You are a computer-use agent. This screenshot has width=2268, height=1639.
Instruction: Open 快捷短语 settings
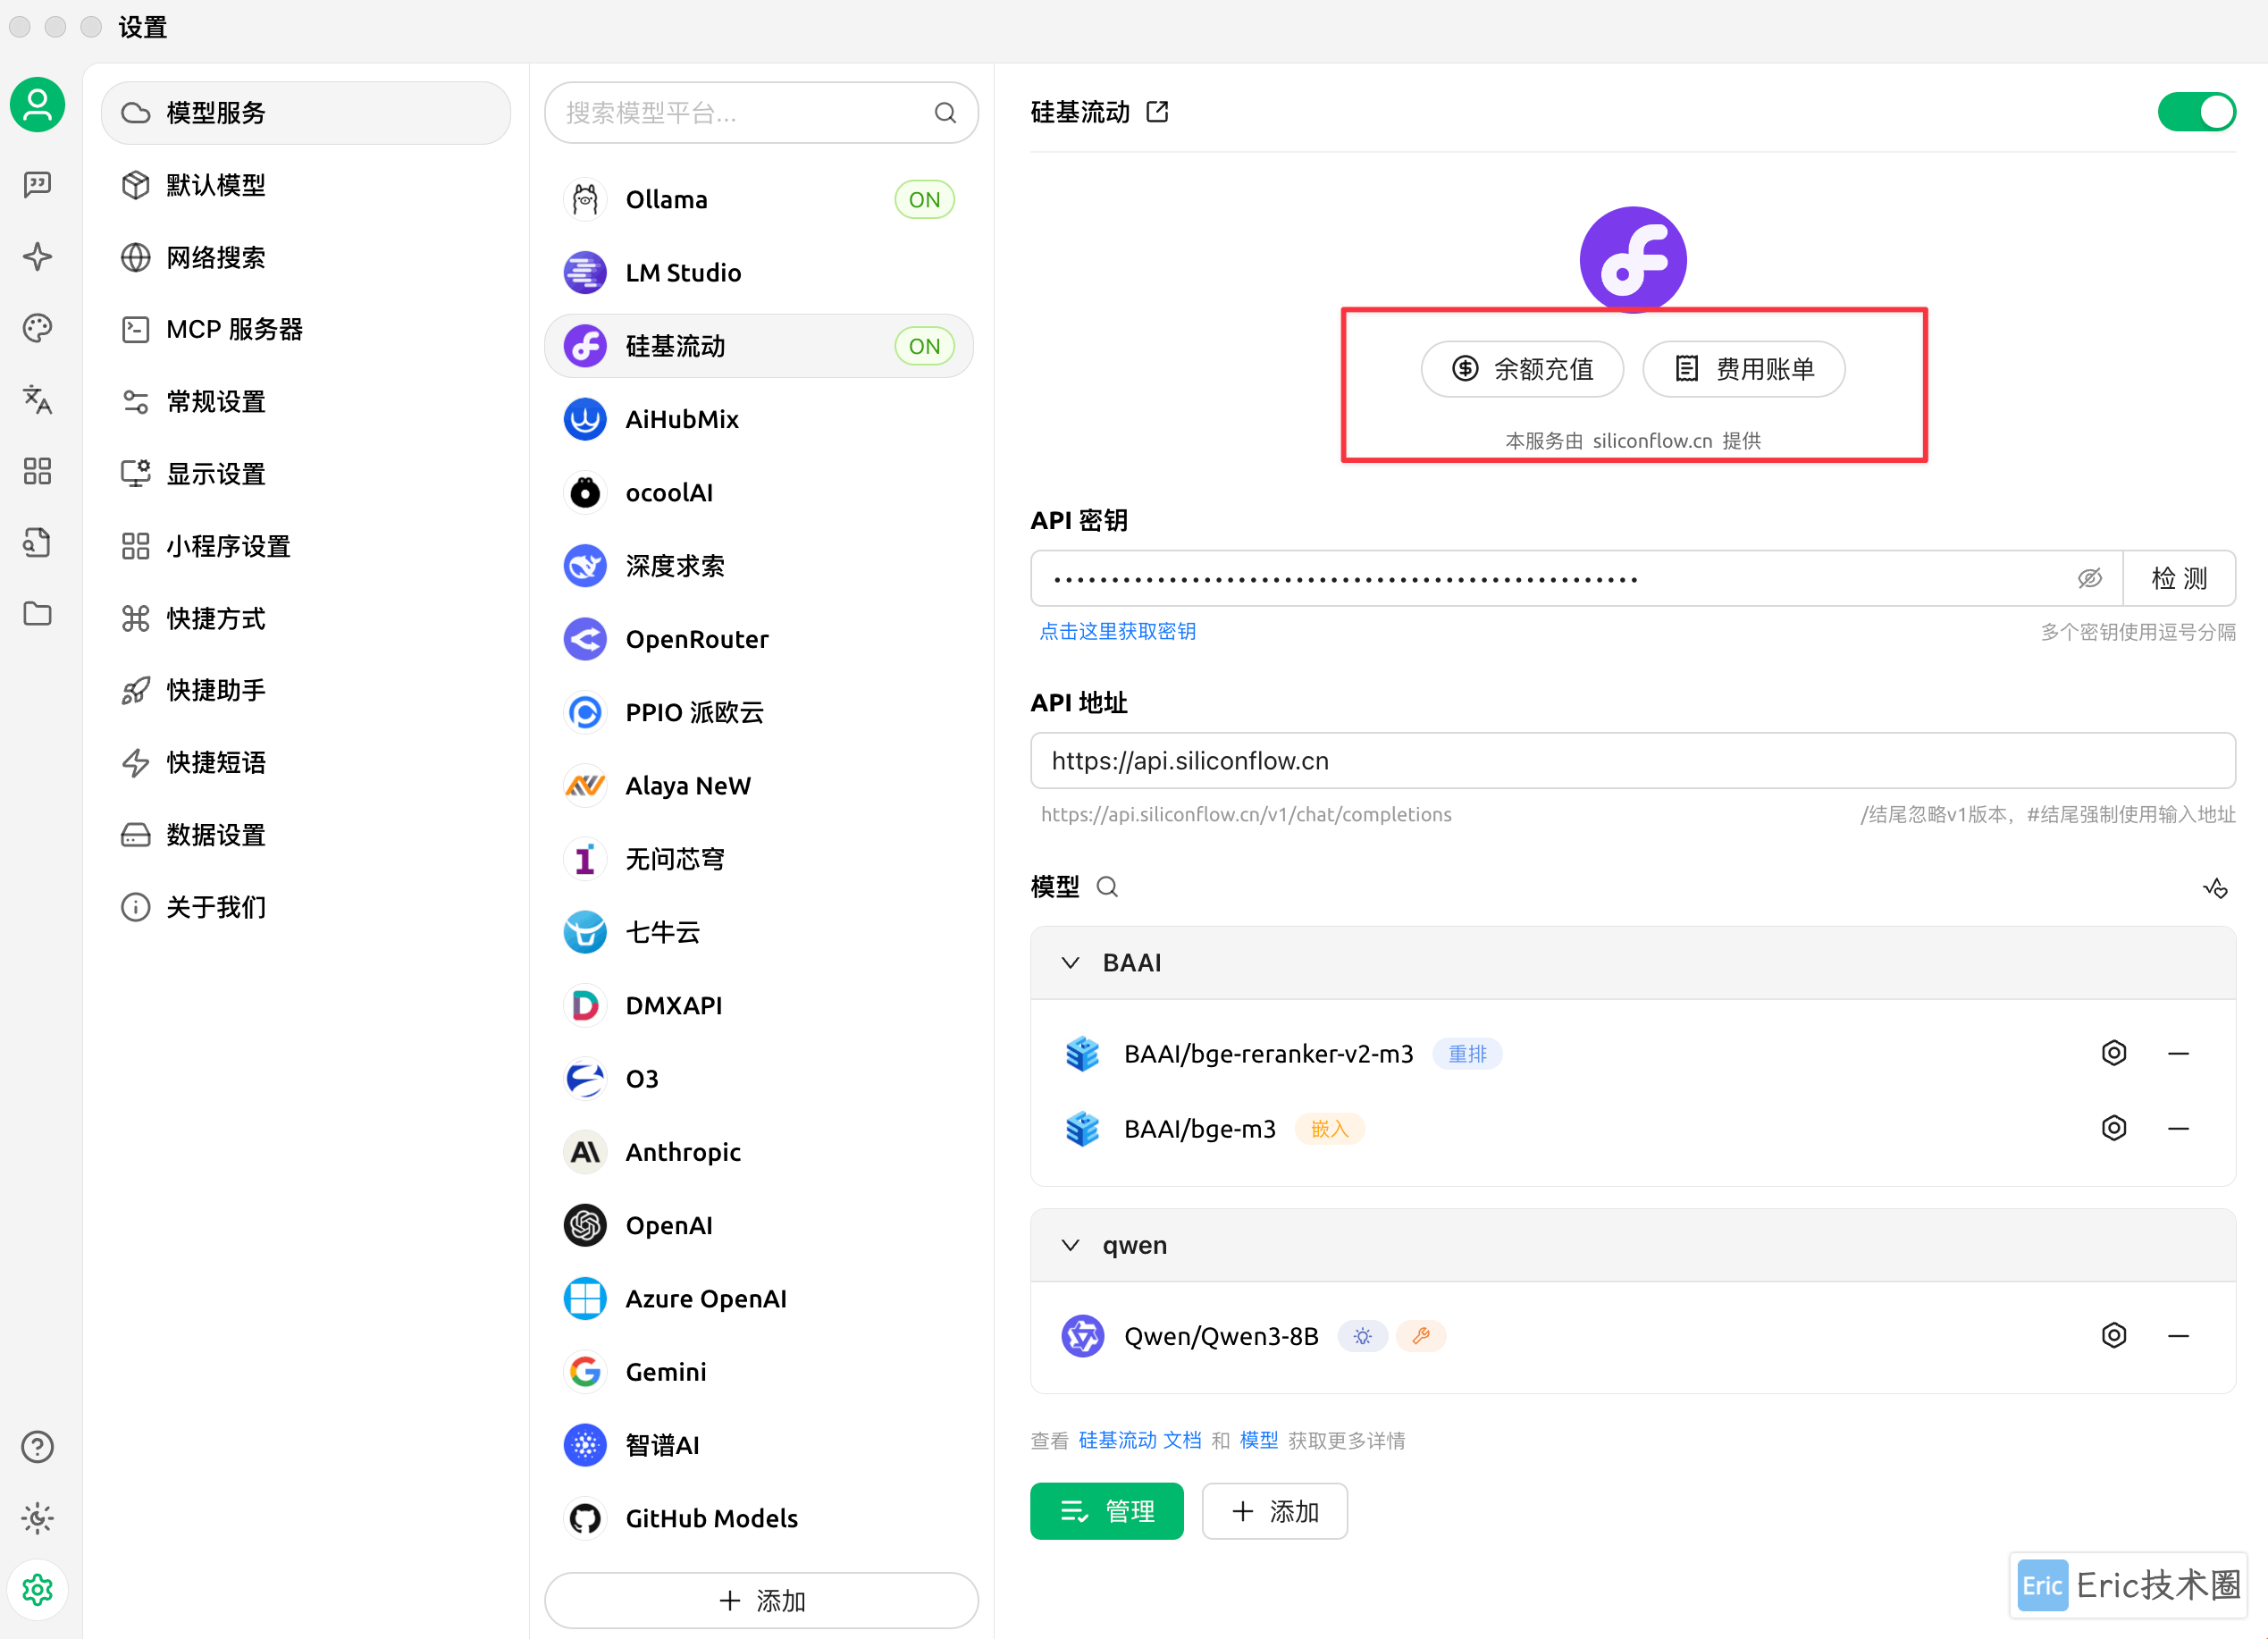306,762
